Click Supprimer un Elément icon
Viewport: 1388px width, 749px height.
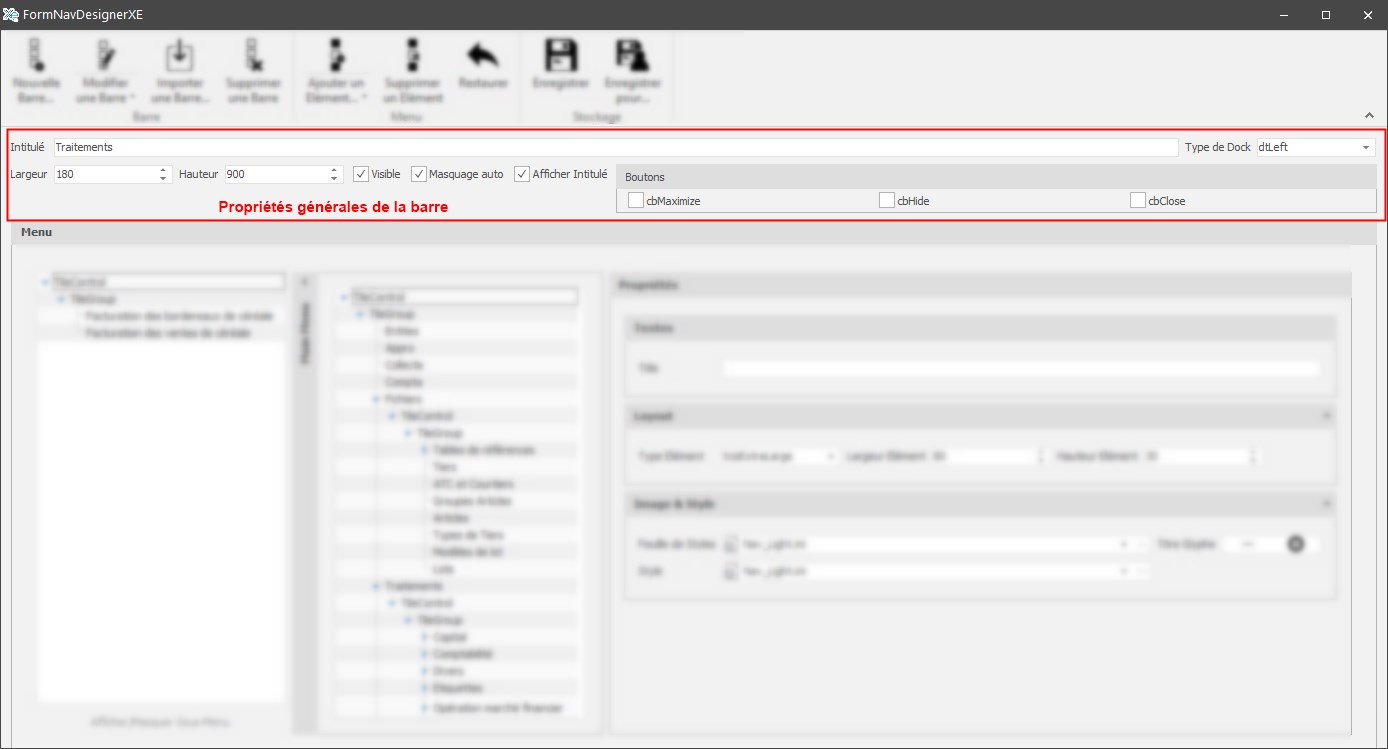413,55
